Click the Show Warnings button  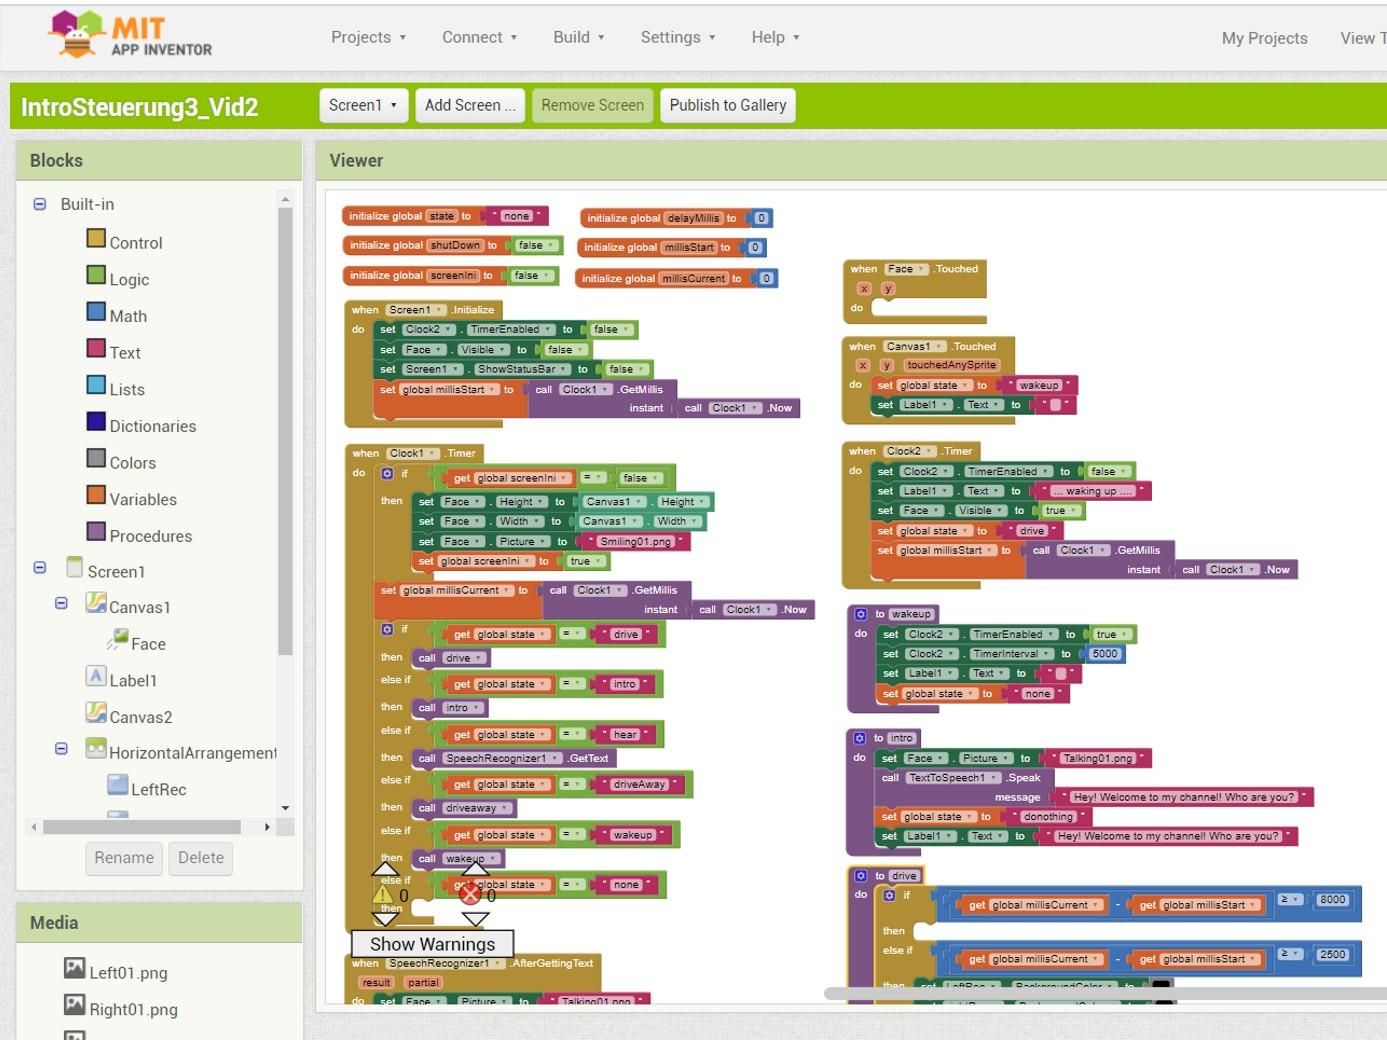coord(432,944)
